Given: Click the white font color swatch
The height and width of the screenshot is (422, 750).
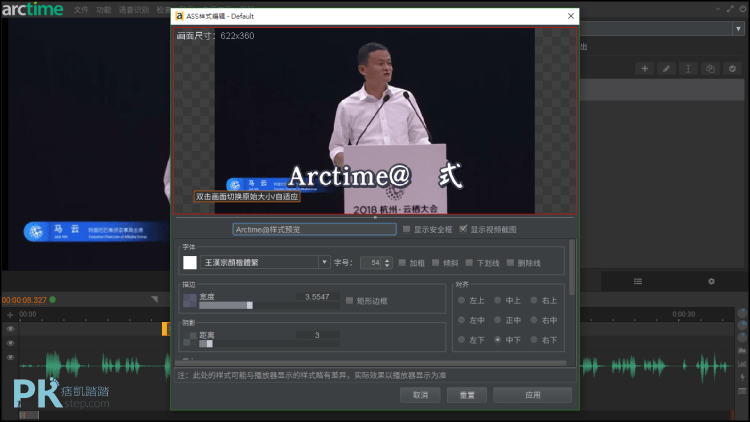Looking at the screenshot, I should point(190,263).
